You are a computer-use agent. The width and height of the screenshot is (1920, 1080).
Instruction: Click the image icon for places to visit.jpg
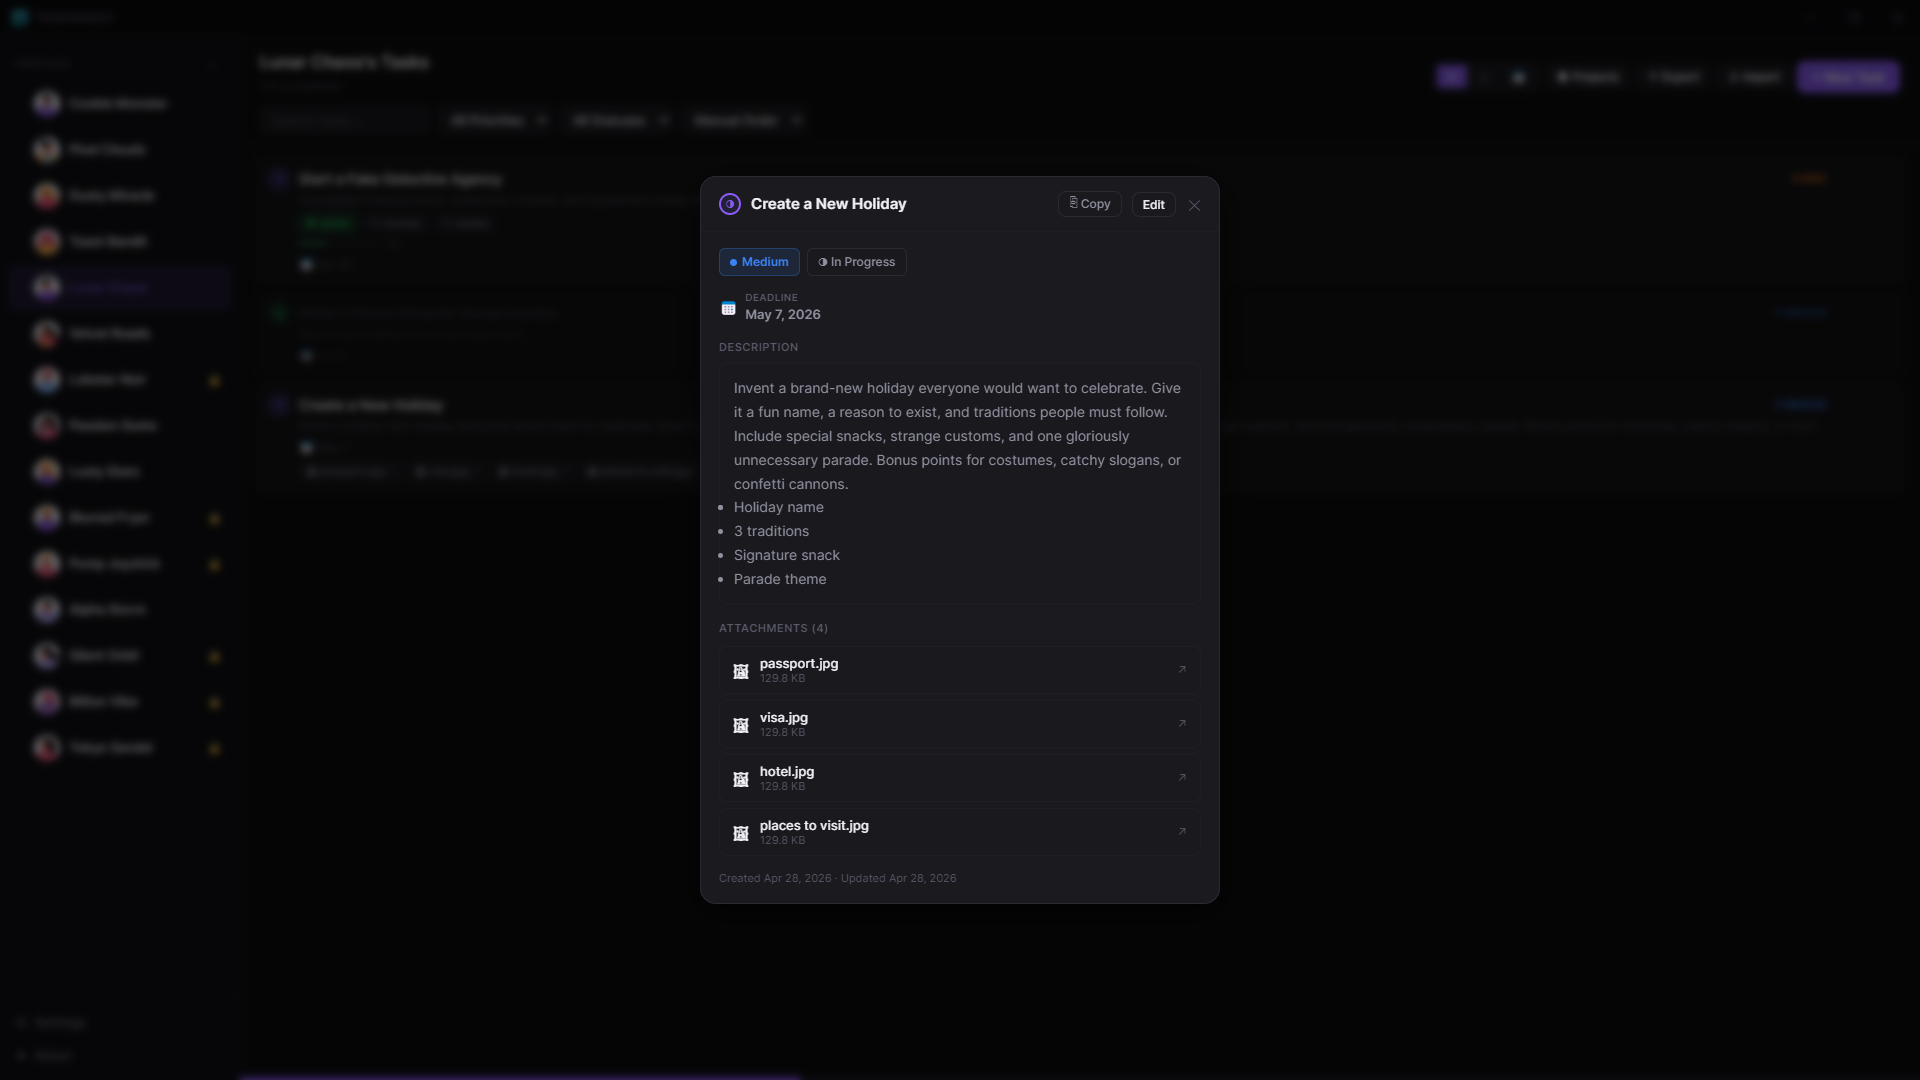point(741,833)
